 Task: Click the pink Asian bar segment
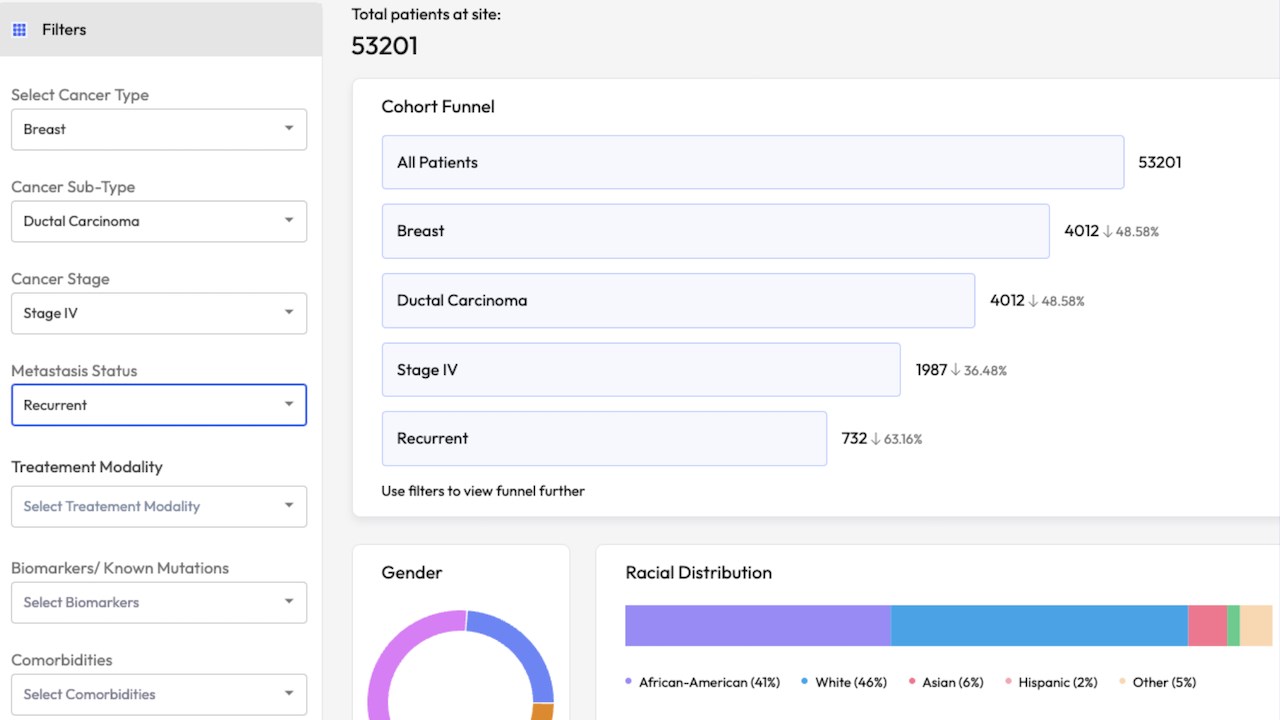pos(1206,625)
